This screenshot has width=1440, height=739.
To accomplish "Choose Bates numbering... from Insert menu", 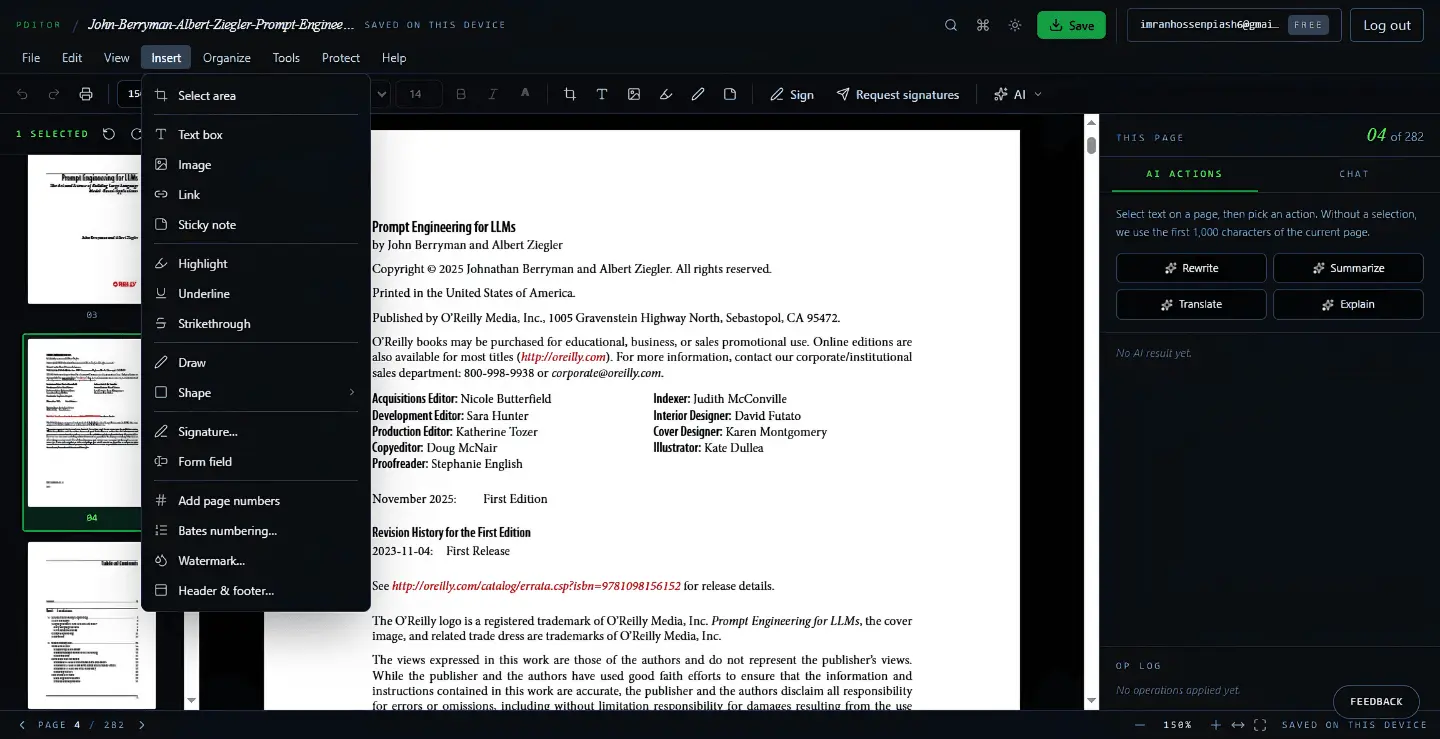I will [256, 530].
